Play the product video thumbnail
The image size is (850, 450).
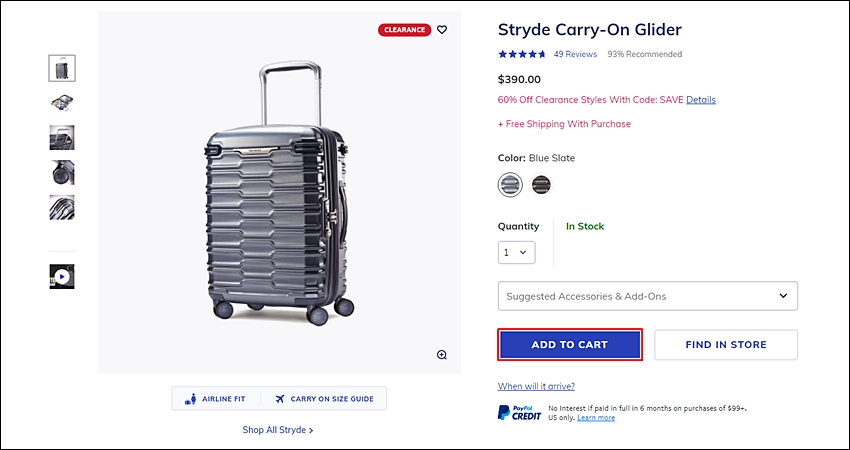tap(62, 277)
